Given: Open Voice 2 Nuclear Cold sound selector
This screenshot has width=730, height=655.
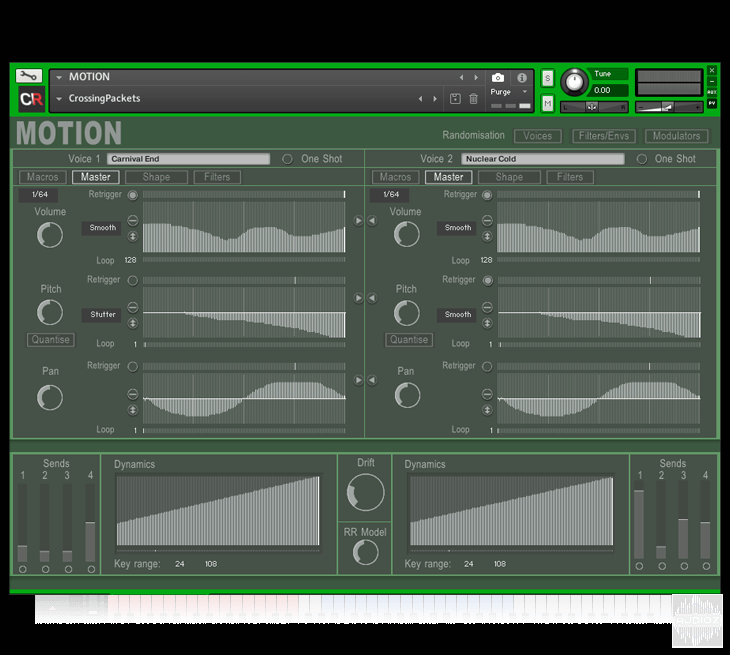Looking at the screenshot, I should (x=542, y=159).
